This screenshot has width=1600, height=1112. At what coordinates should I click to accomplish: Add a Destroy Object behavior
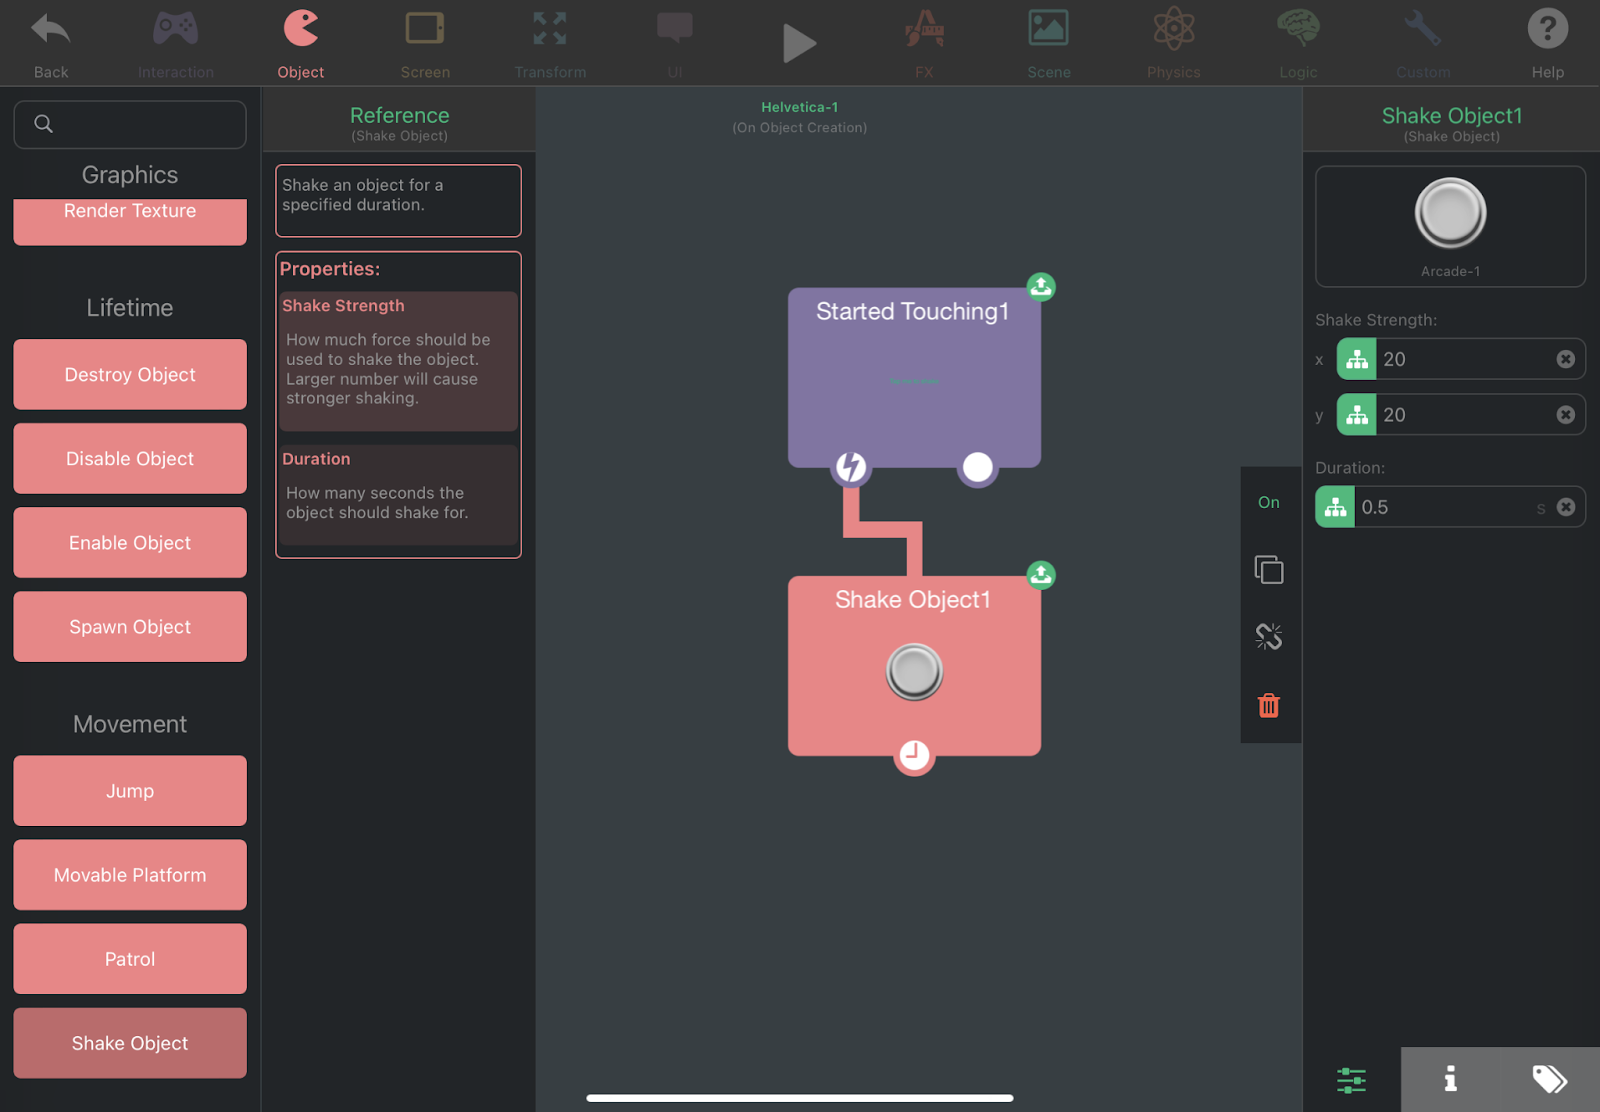tap(130, 374)
